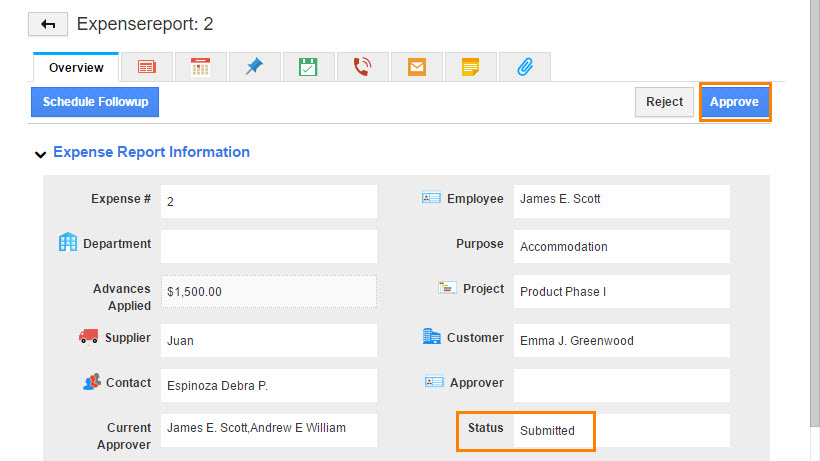This screenshot has width=820, height=461.
Task: Click the Supplier field showing Juan
Action: (268, 340)
